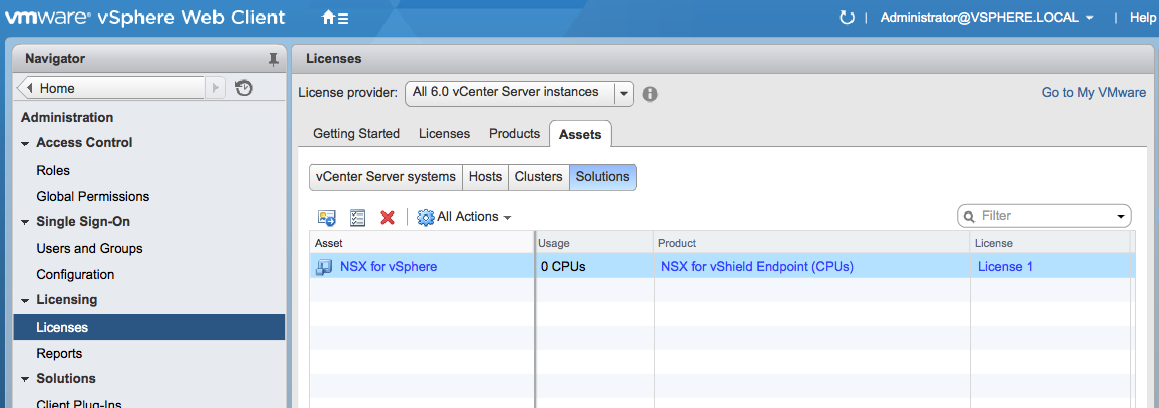
Task: Switch to the Products tab
Action: [514, 134]
